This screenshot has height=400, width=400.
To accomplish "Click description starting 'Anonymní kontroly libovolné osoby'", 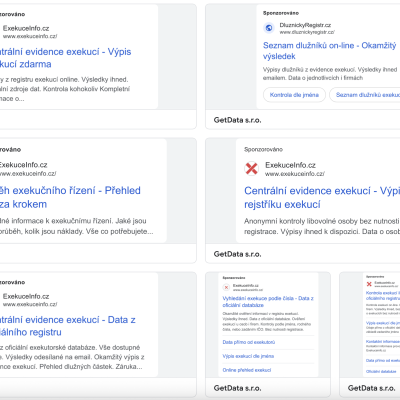I will point(322,226).
